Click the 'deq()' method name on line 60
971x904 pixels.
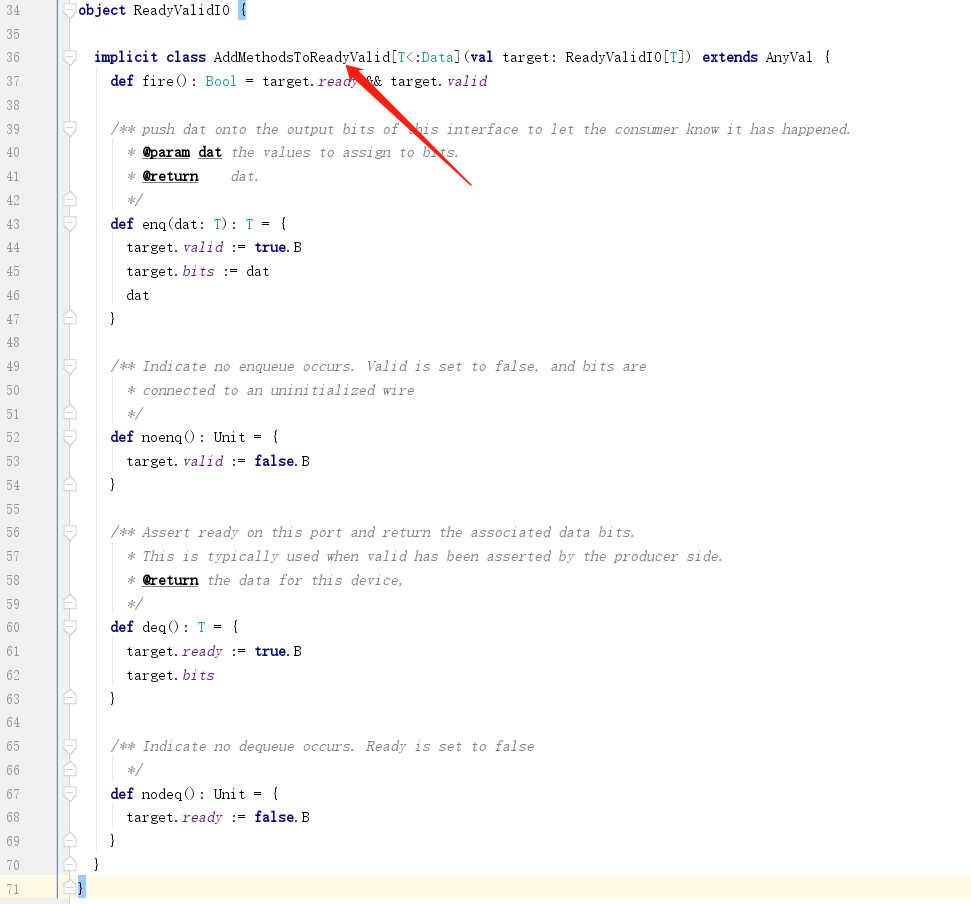coord(160,627)
